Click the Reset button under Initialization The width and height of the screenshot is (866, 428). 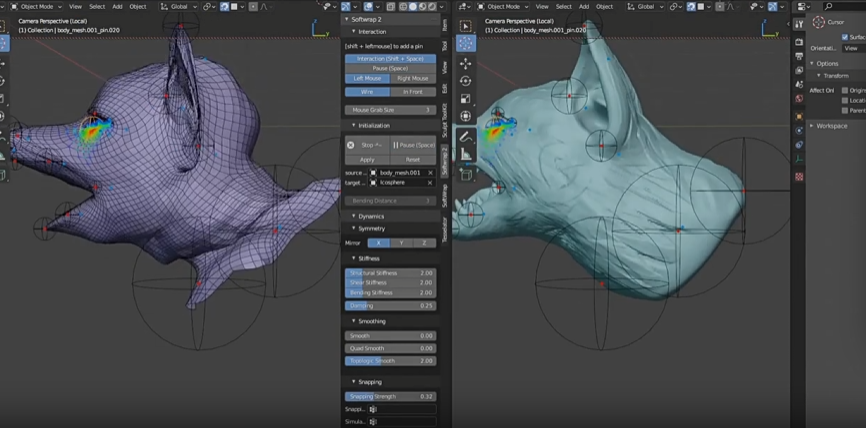[x=412, y=159]
